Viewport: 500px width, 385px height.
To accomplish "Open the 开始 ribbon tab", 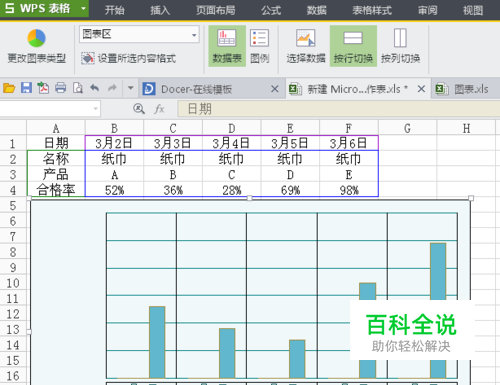I will [114, 11].
